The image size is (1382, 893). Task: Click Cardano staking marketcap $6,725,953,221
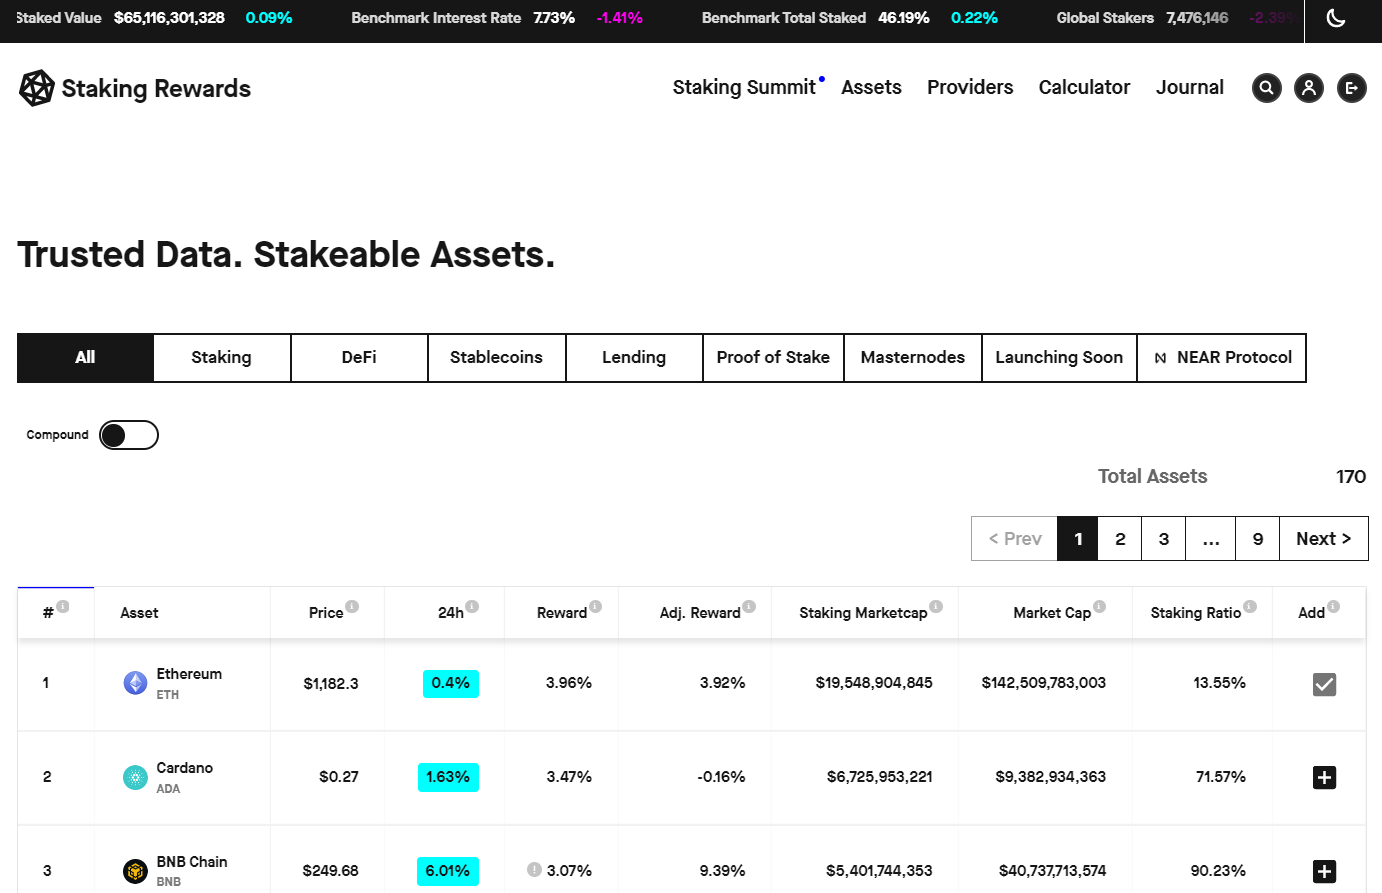point(880,777)
